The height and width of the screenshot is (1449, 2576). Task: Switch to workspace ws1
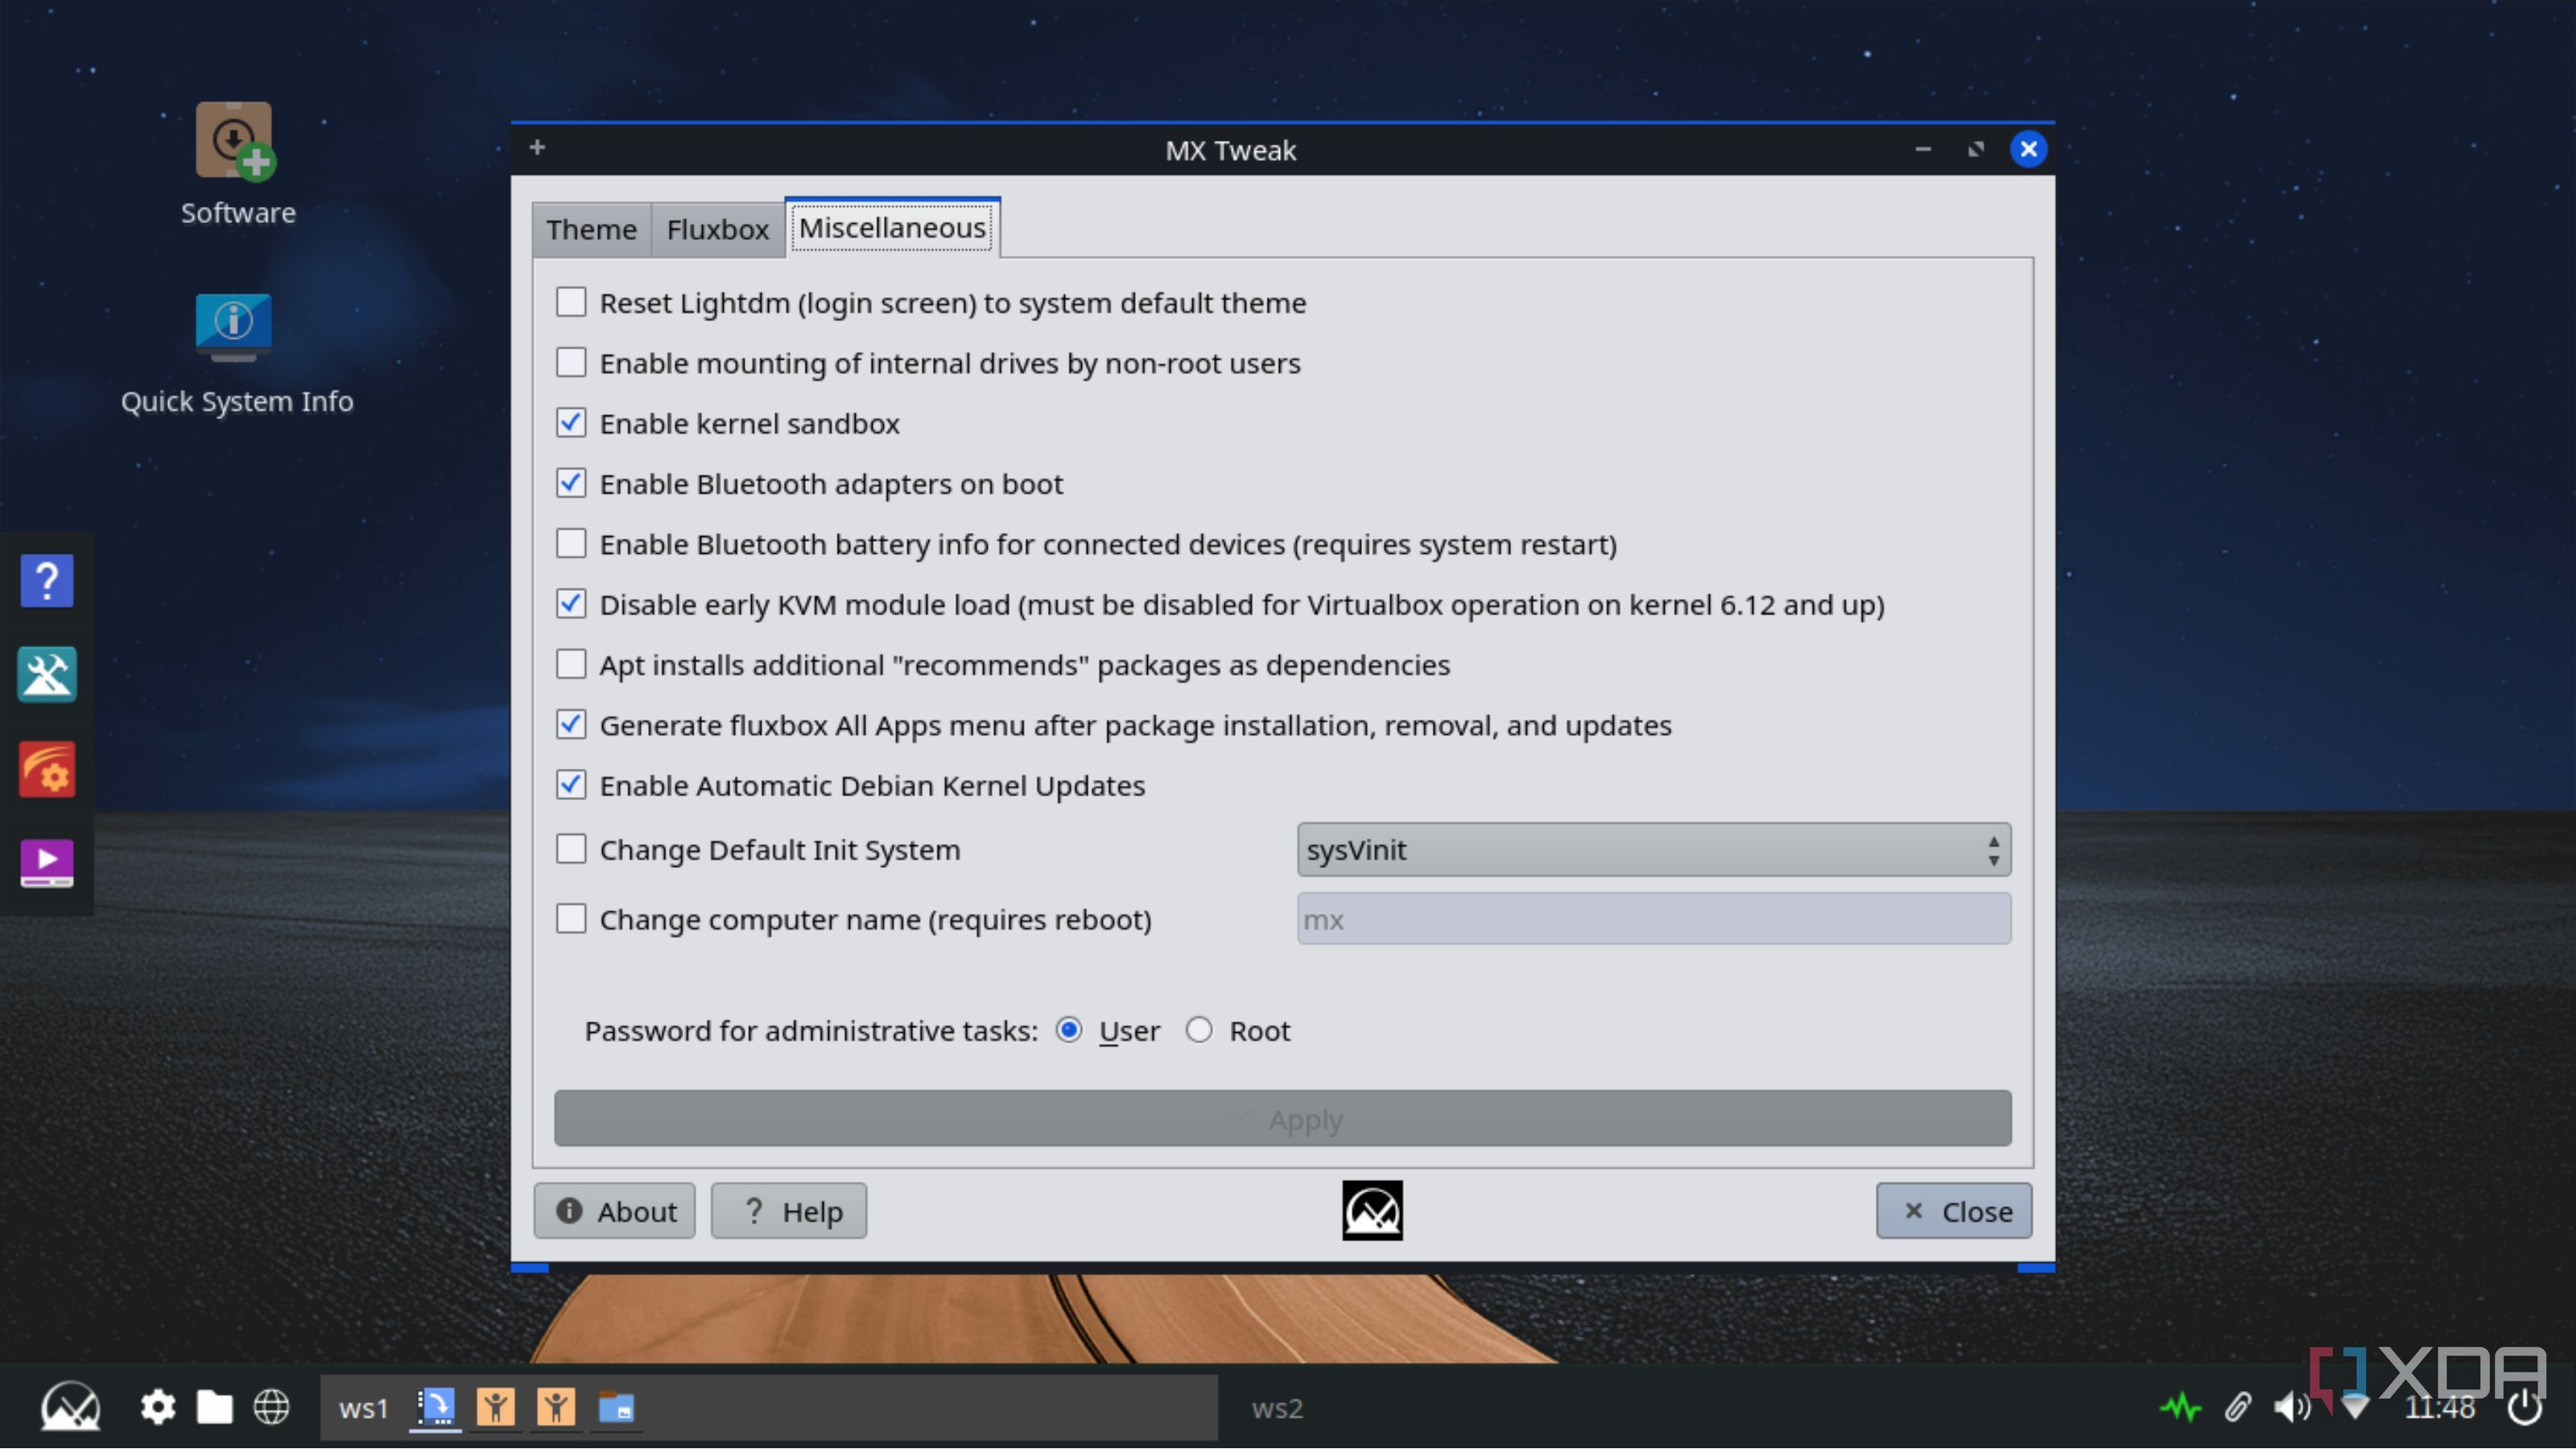[x=363, y=1408]
